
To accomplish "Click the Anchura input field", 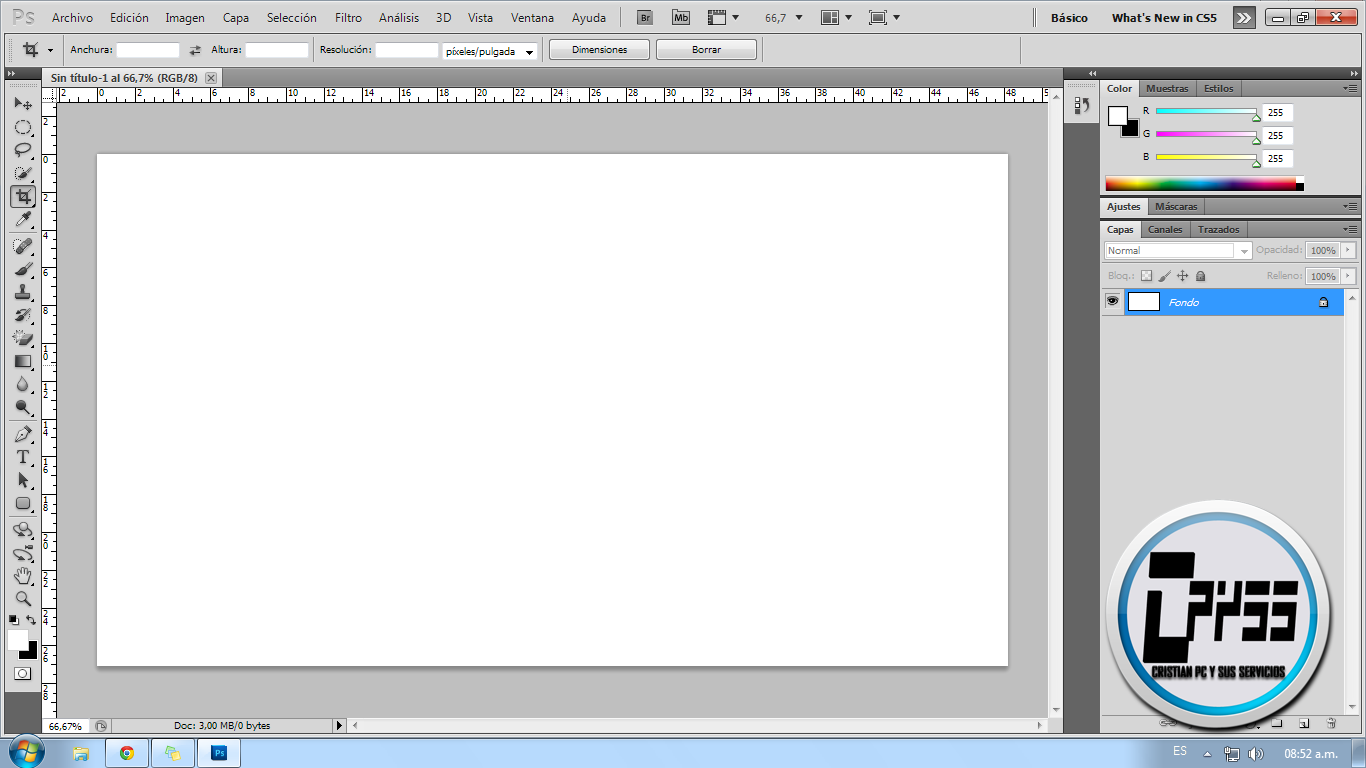I will (148, 50).
